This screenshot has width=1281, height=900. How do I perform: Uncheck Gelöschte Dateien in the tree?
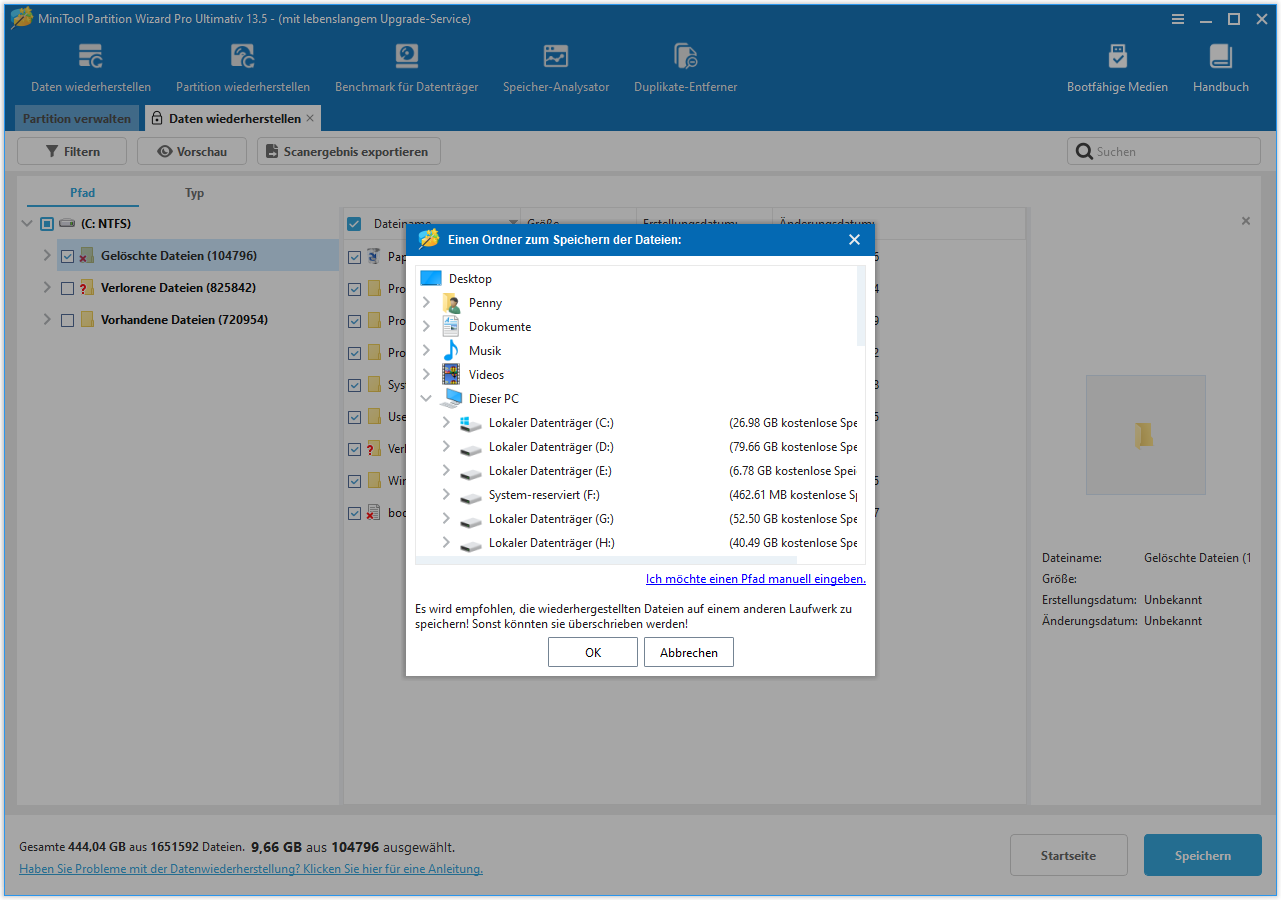pos(67,256)
